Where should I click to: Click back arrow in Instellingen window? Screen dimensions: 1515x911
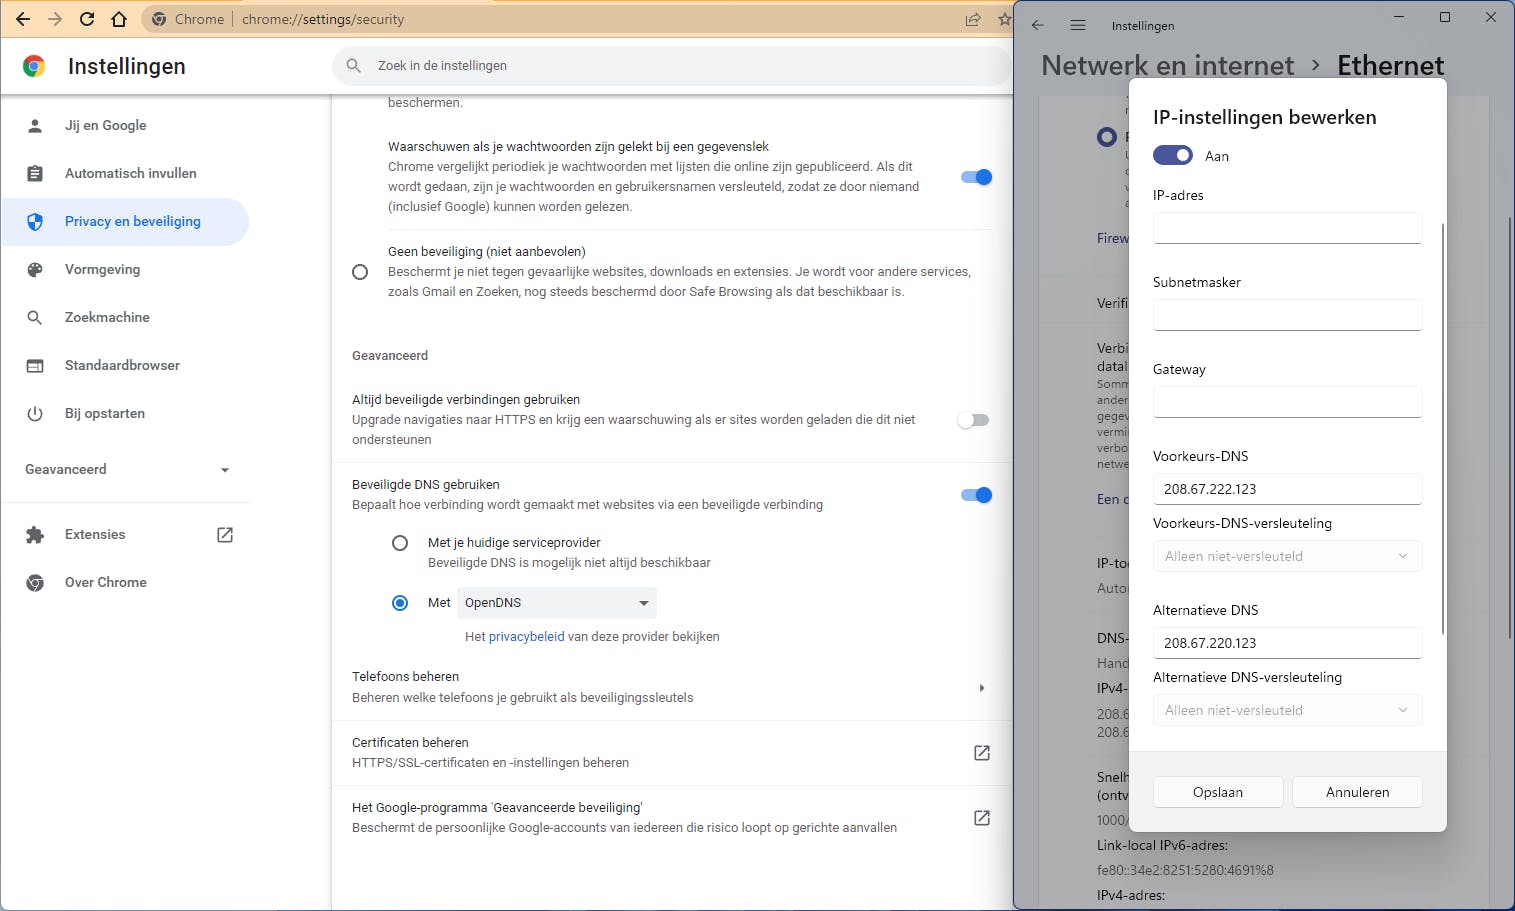pyautogui.click(x=1038, y=25)
